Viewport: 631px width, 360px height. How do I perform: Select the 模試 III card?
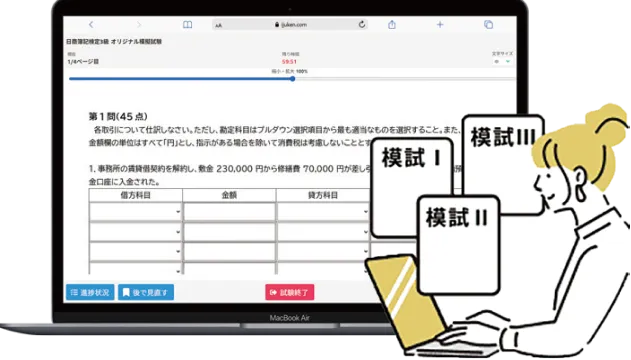(x=503, y=165)
